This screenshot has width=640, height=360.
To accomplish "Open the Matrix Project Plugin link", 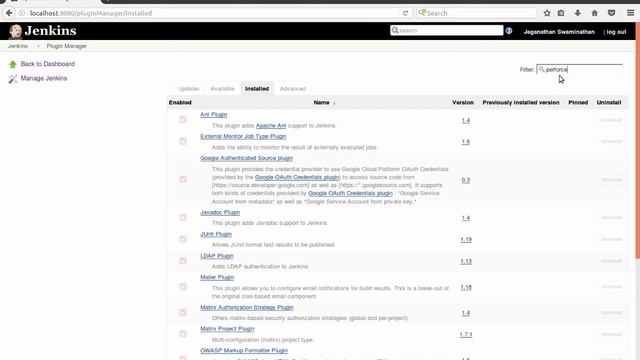I will tap(227, 329).
